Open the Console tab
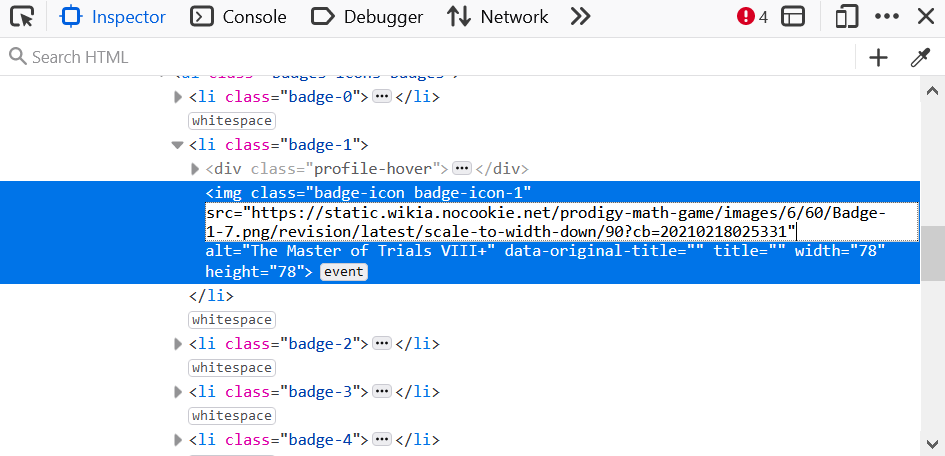The width and height of the screenshot is (945, 456). [x=238, y=17]
